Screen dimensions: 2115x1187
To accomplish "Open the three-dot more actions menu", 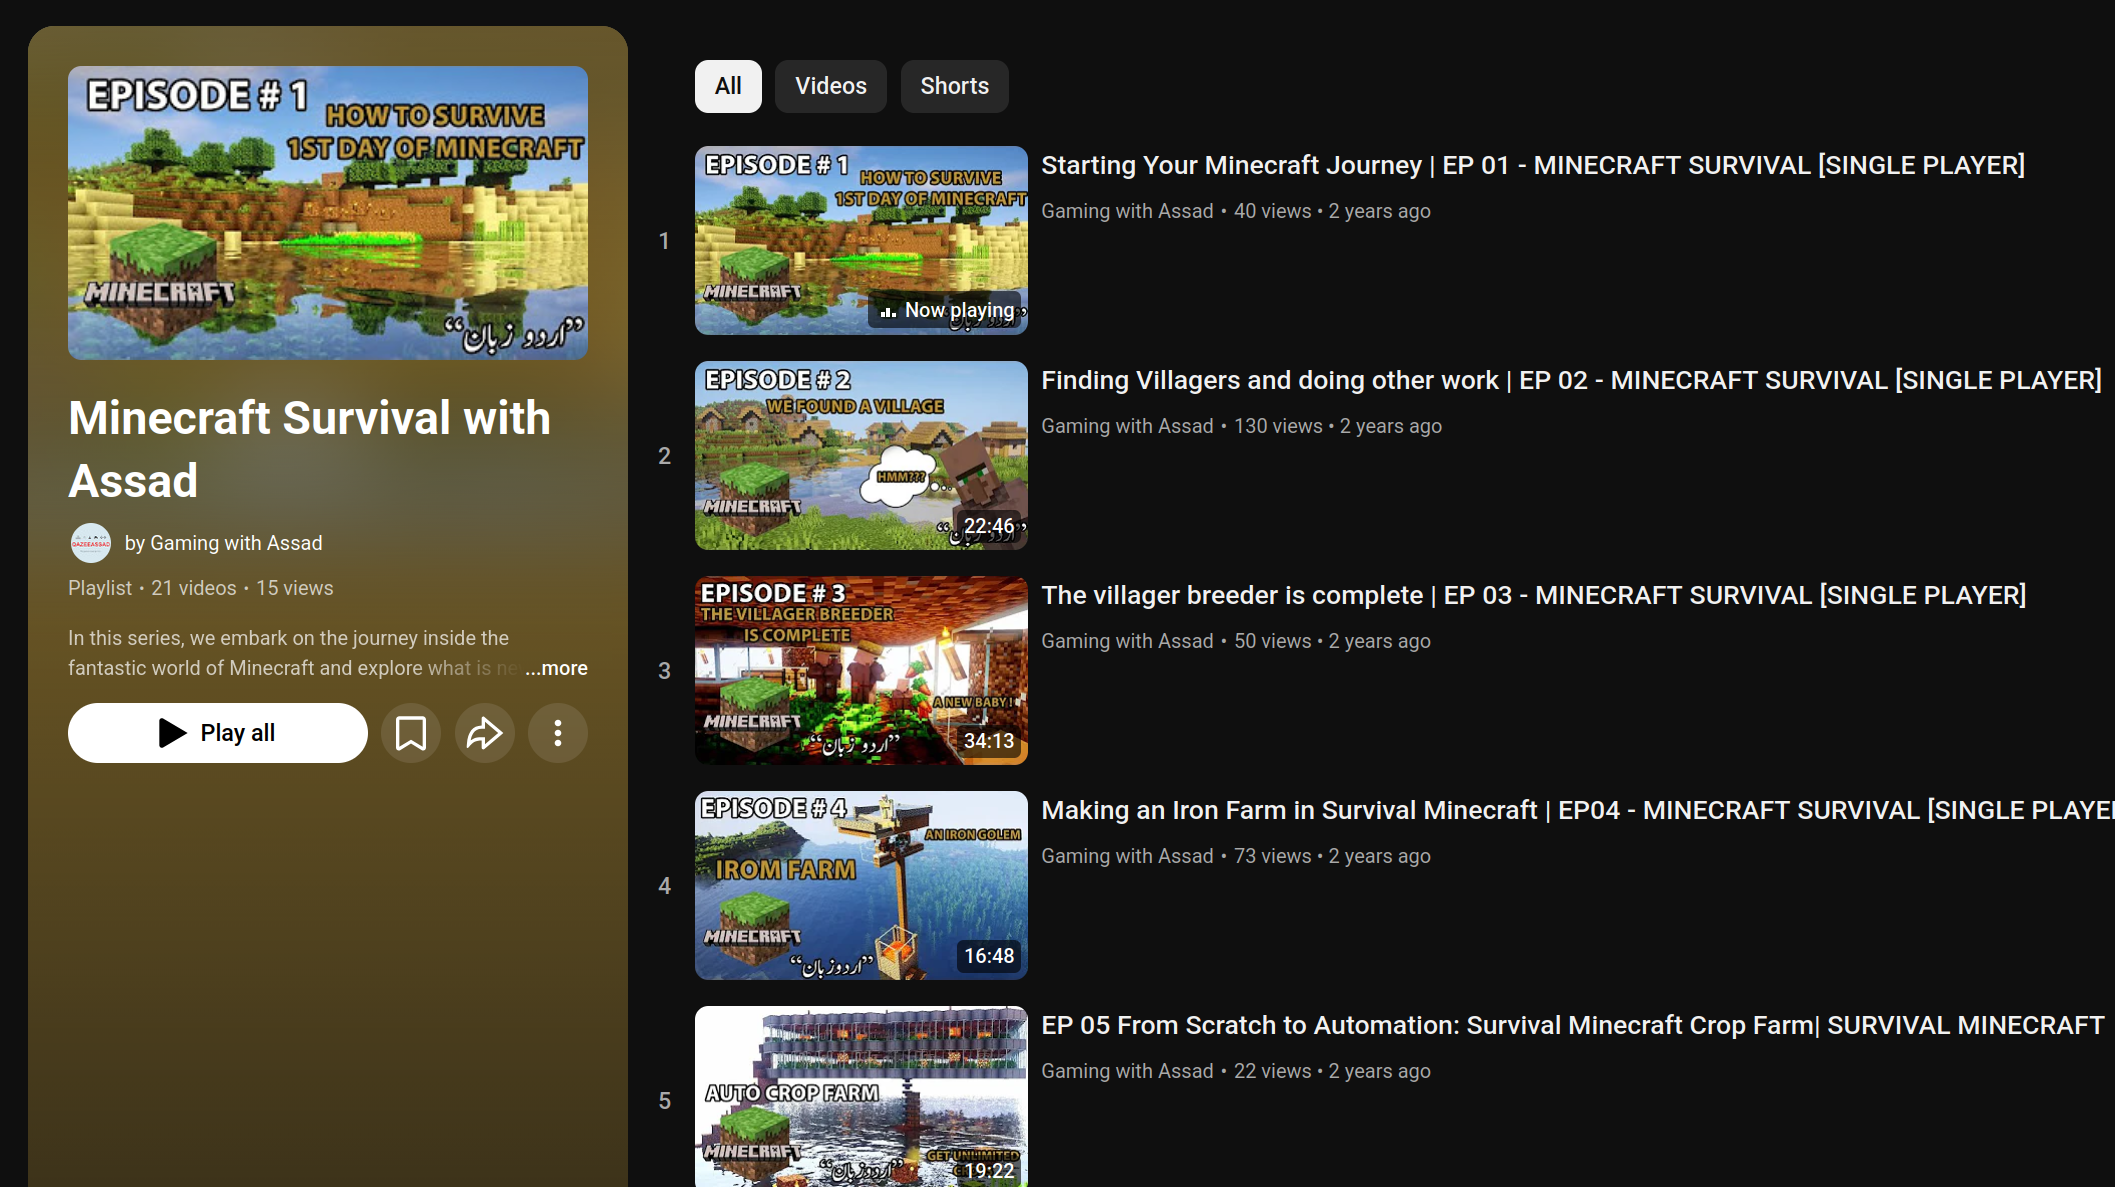I will point(558,733).
